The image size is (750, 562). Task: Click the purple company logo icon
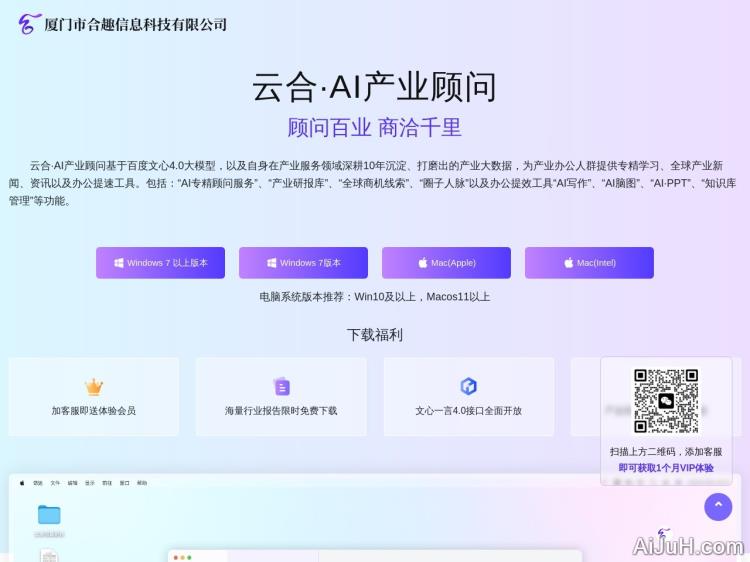pos(29,23)
